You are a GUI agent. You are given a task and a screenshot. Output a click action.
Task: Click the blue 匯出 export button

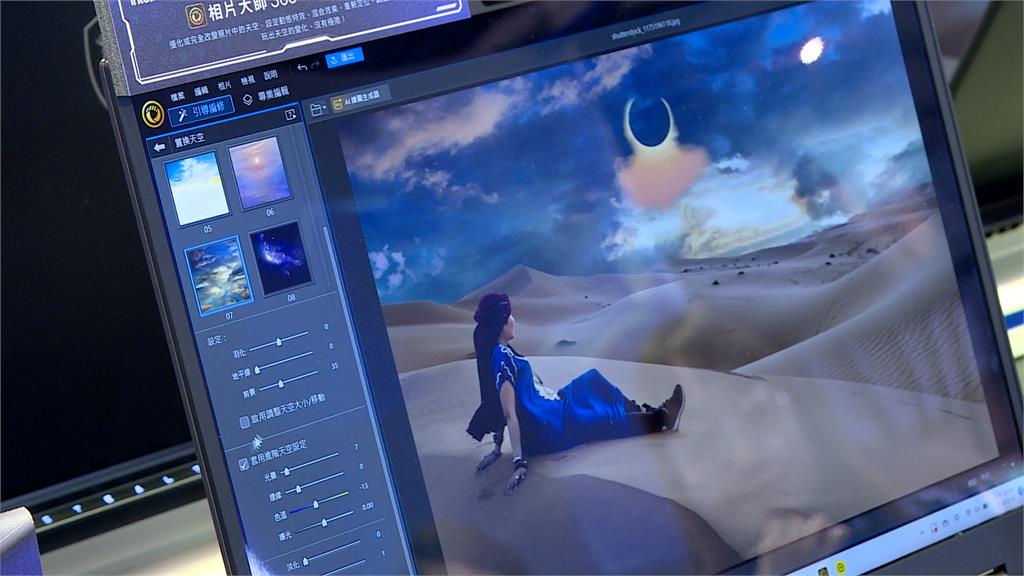point(344,57)
